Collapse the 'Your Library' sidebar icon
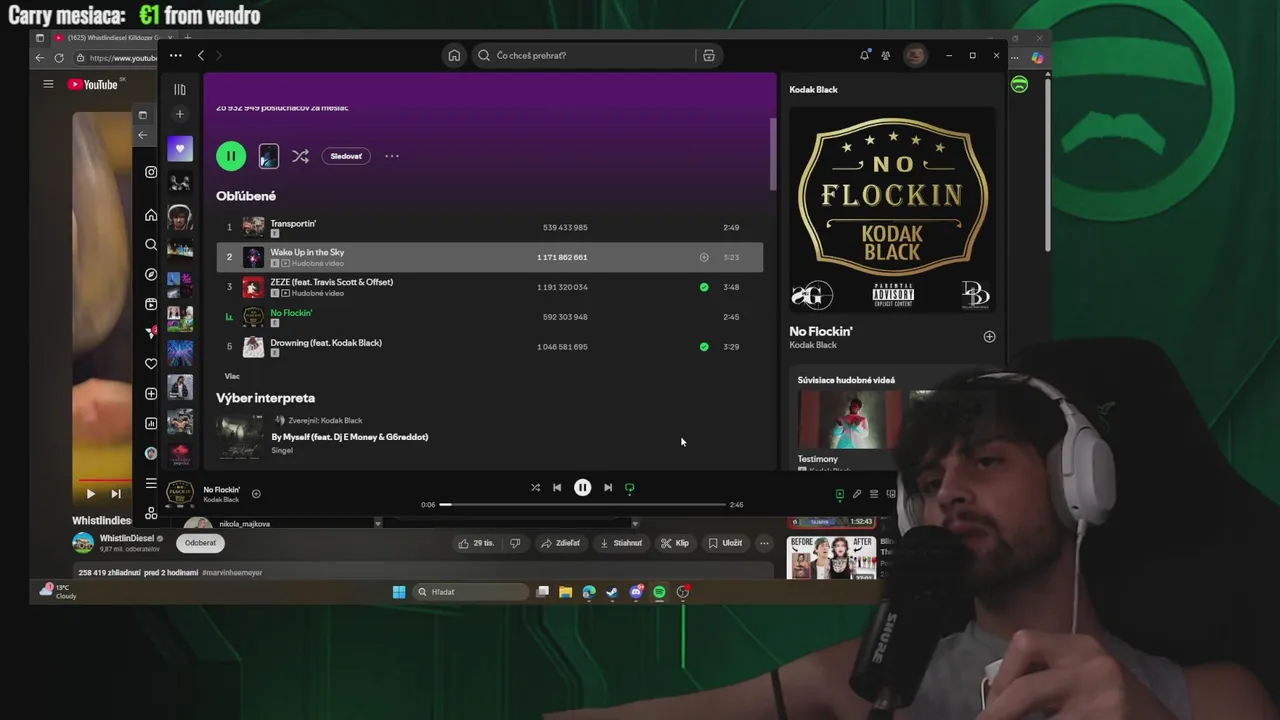Image resolution: width=1280 pixels, height=720 pixels. click(180, 90)
